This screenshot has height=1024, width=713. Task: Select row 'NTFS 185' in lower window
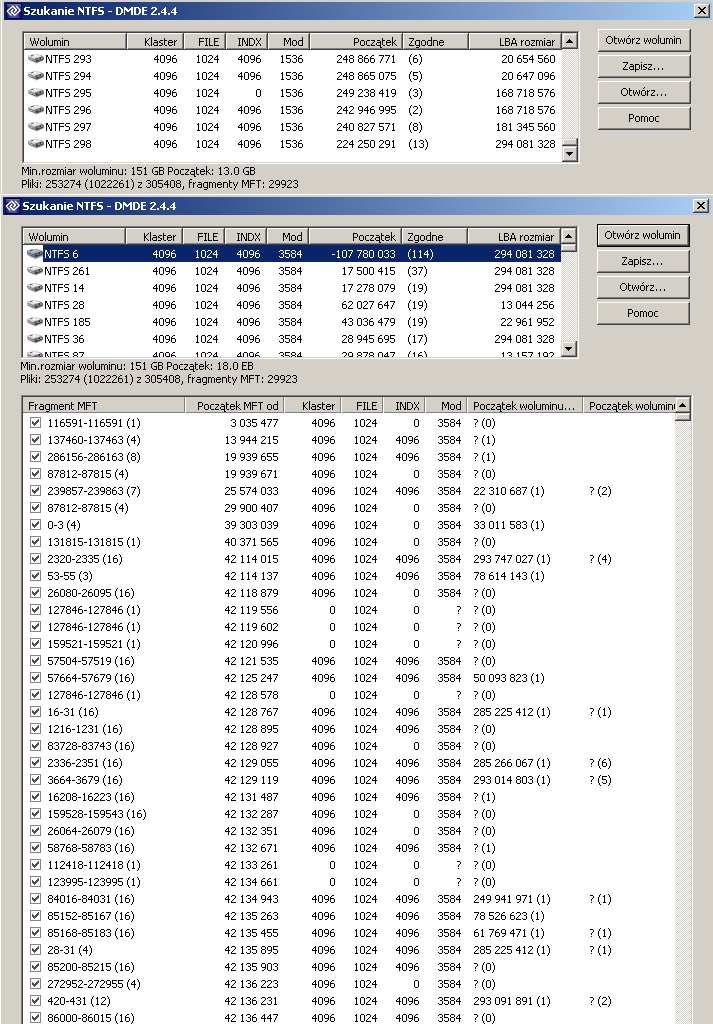pyautogui.click(x=291, y=321)
